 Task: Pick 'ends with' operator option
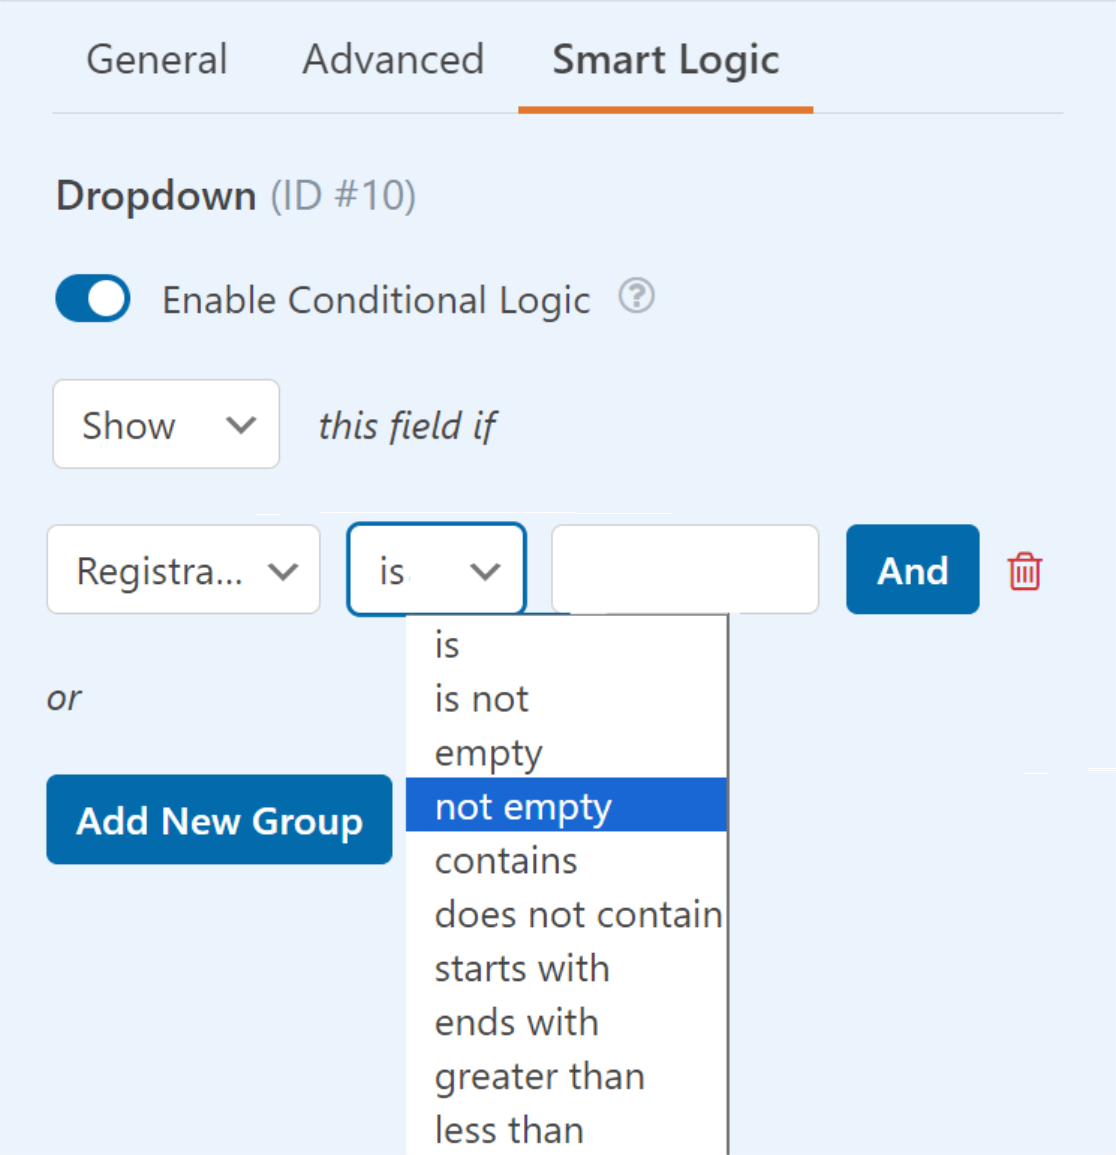566,1022
